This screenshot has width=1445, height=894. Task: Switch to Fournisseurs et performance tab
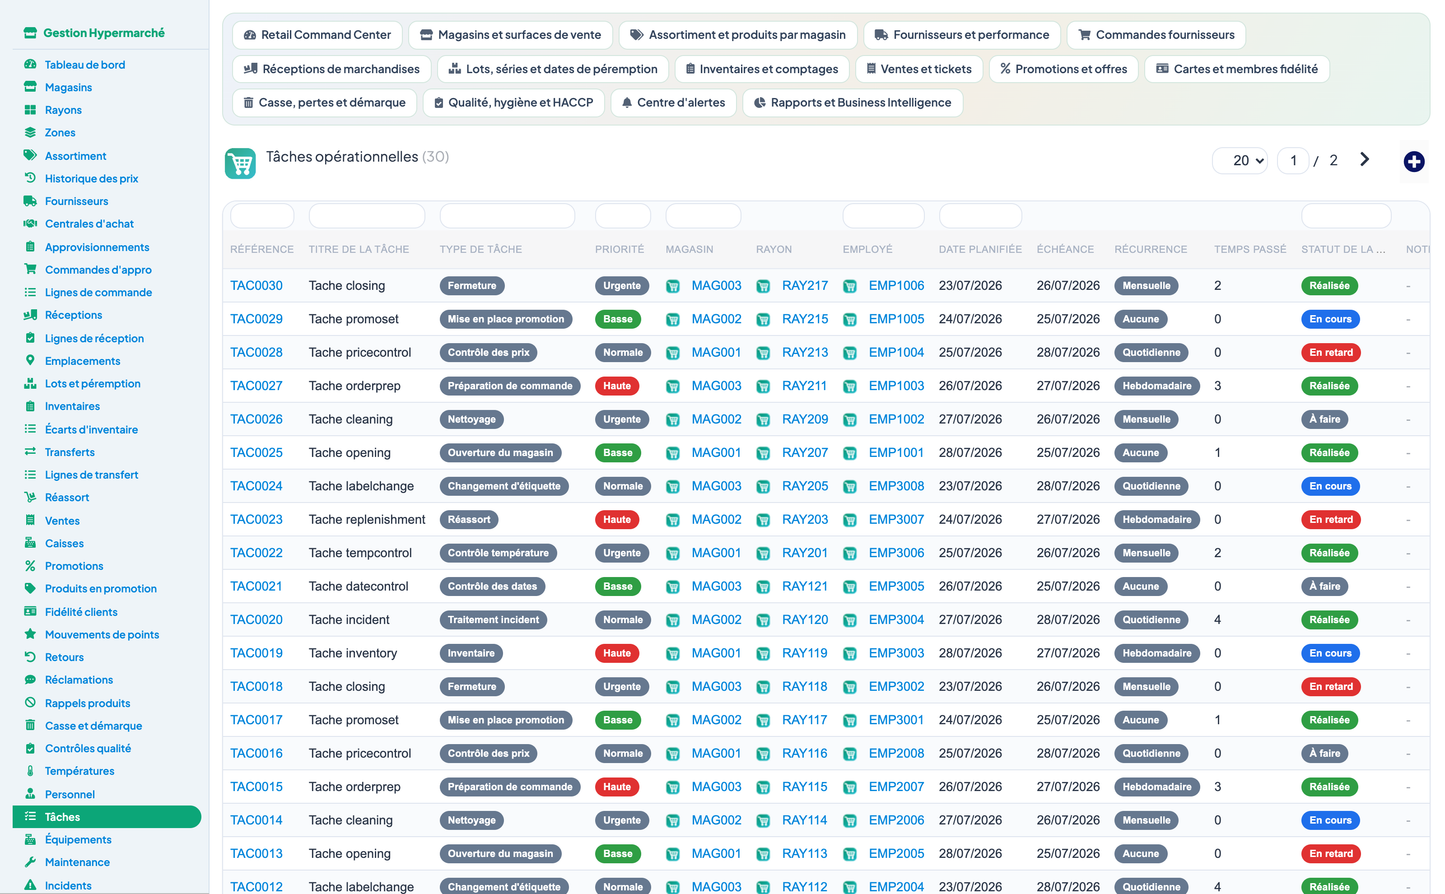pos(962,35)
